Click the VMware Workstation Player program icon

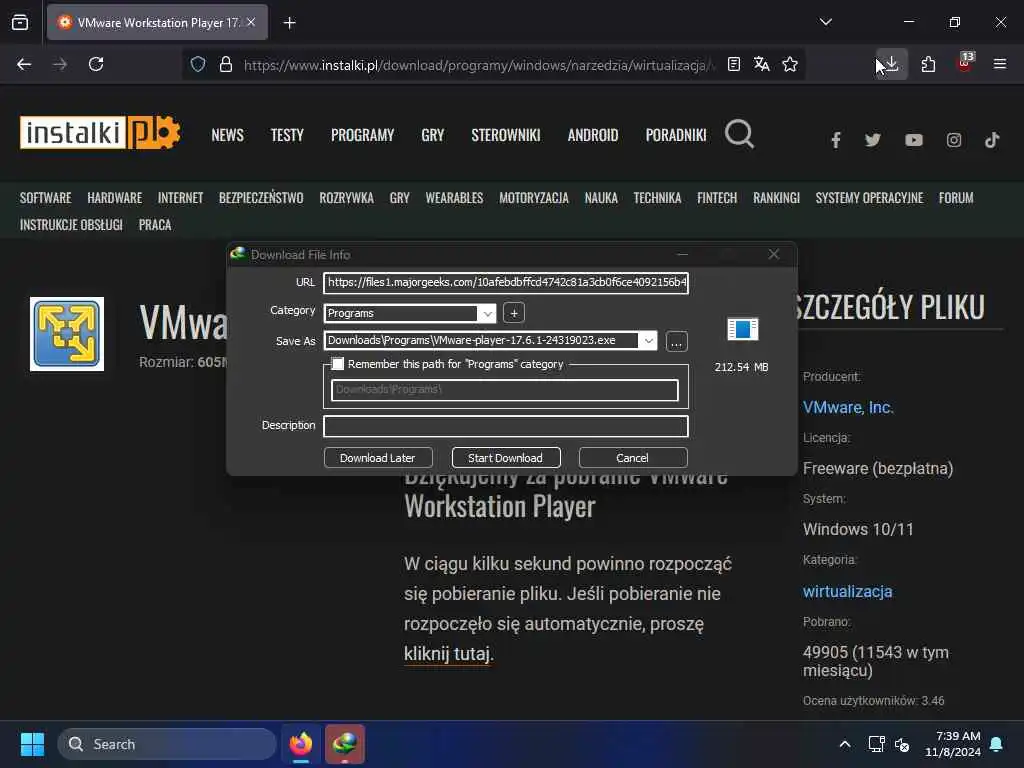click(x=67, y=334)
